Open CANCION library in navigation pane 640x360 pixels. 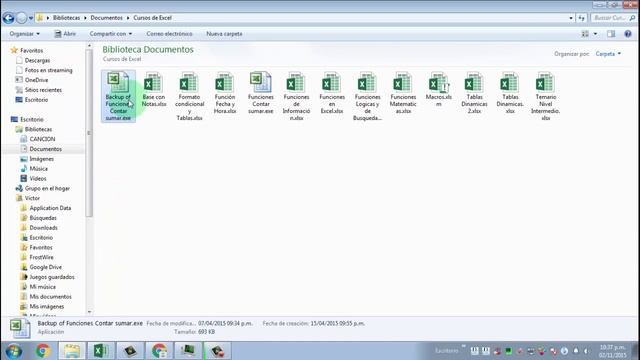coord(42,139)
